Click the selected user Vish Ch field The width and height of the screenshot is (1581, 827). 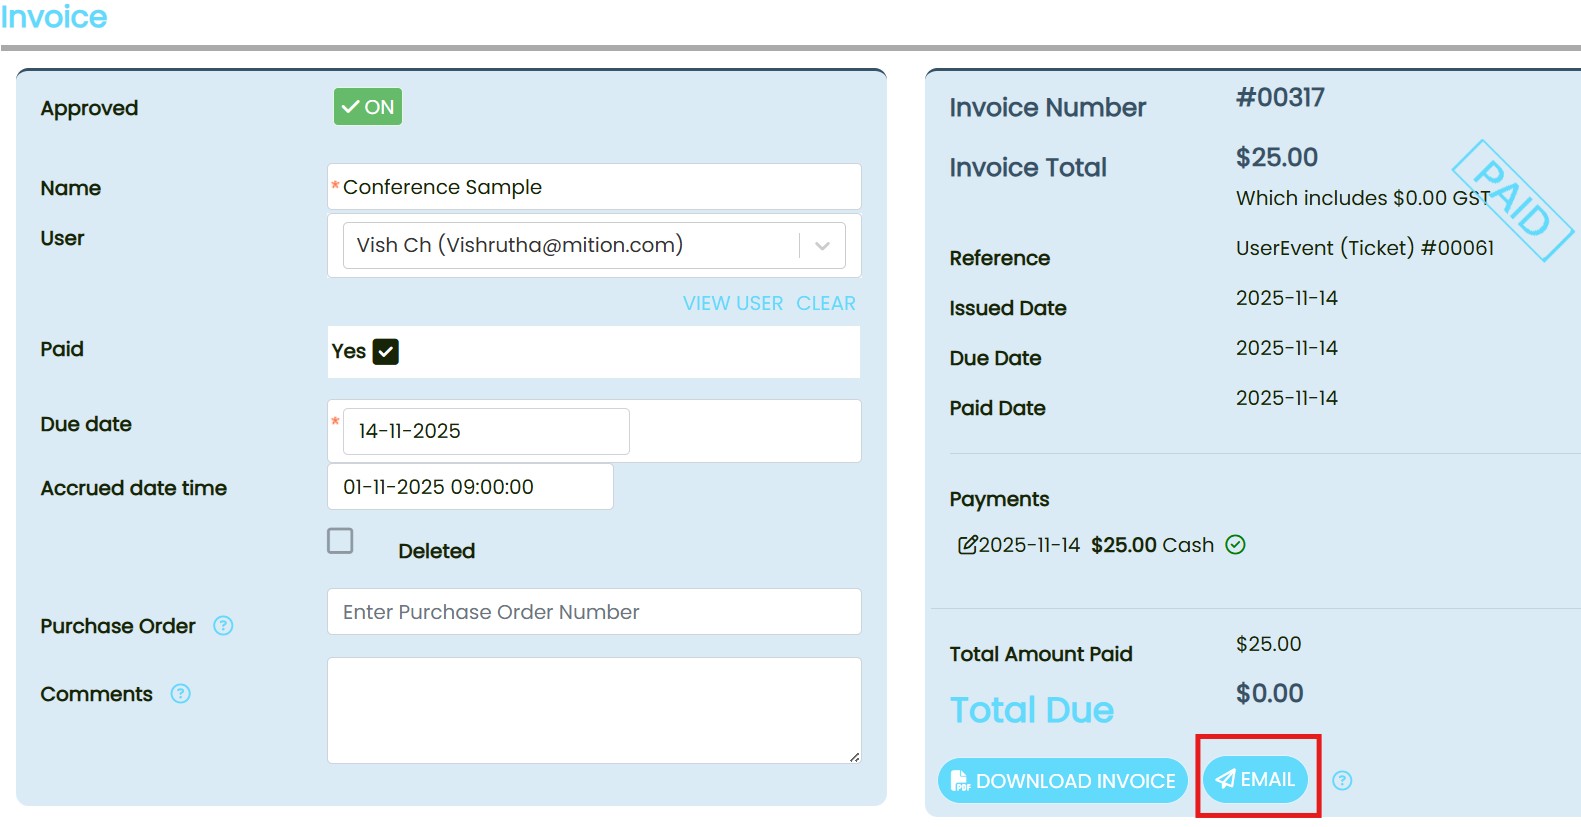570,246
